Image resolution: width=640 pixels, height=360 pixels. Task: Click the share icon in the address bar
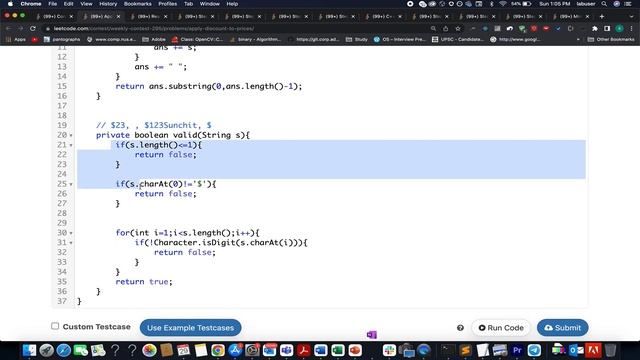pos(446,29)
